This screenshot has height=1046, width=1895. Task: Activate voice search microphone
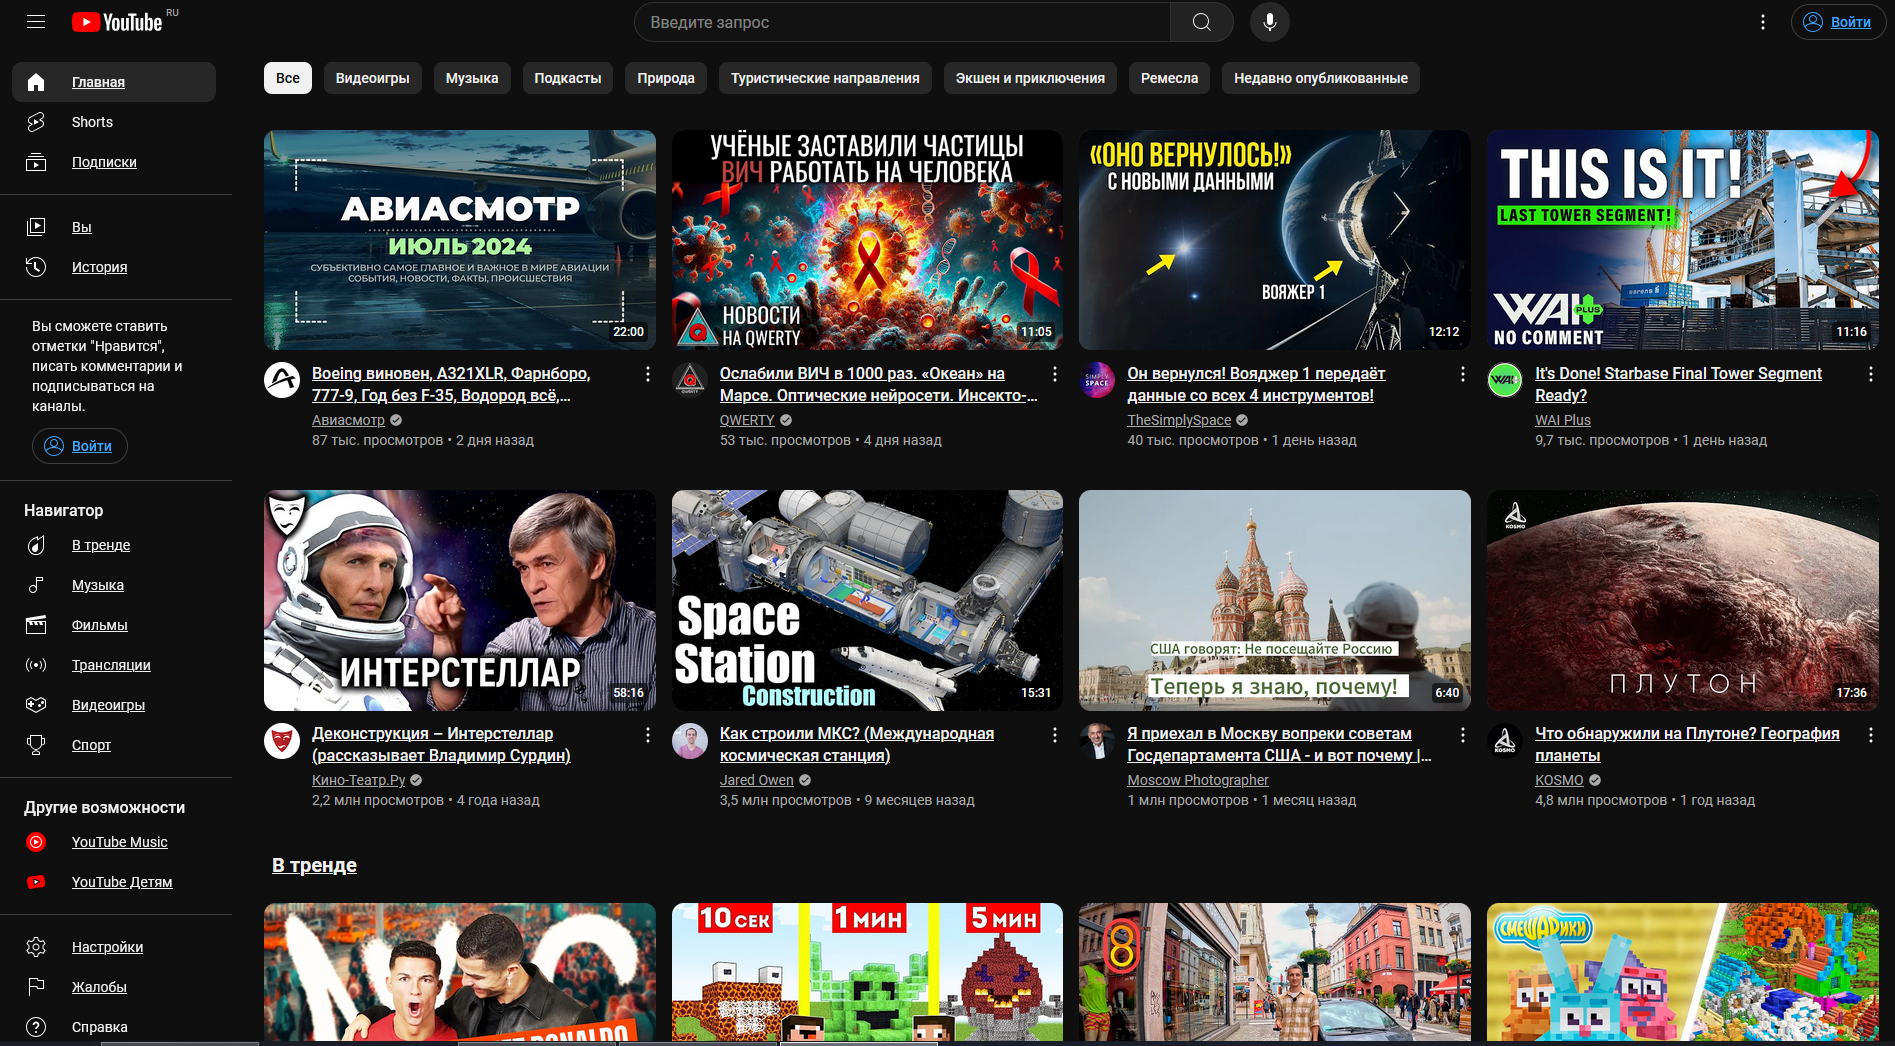pos(1270,22)
